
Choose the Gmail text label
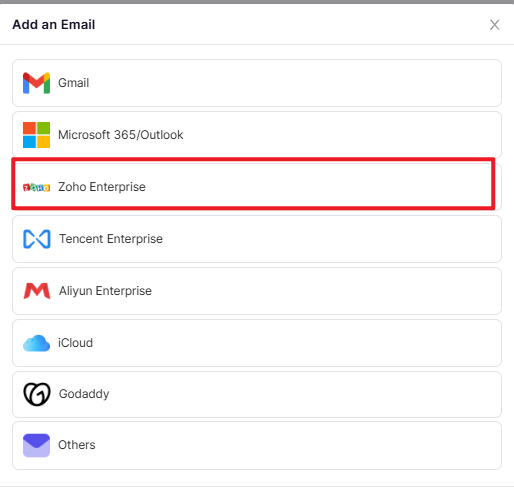[74, 83]
